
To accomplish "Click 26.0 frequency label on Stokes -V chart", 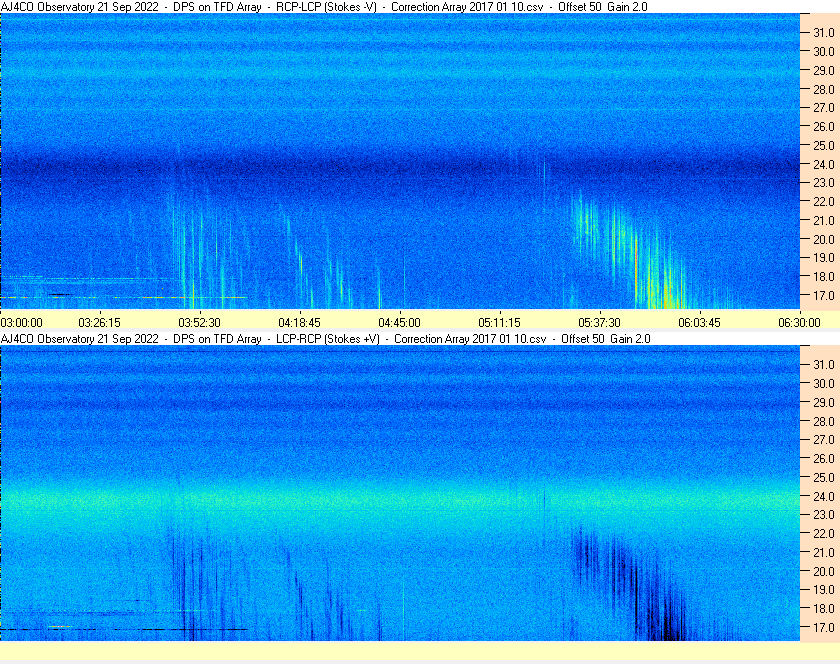I will [x=824, y=126].
